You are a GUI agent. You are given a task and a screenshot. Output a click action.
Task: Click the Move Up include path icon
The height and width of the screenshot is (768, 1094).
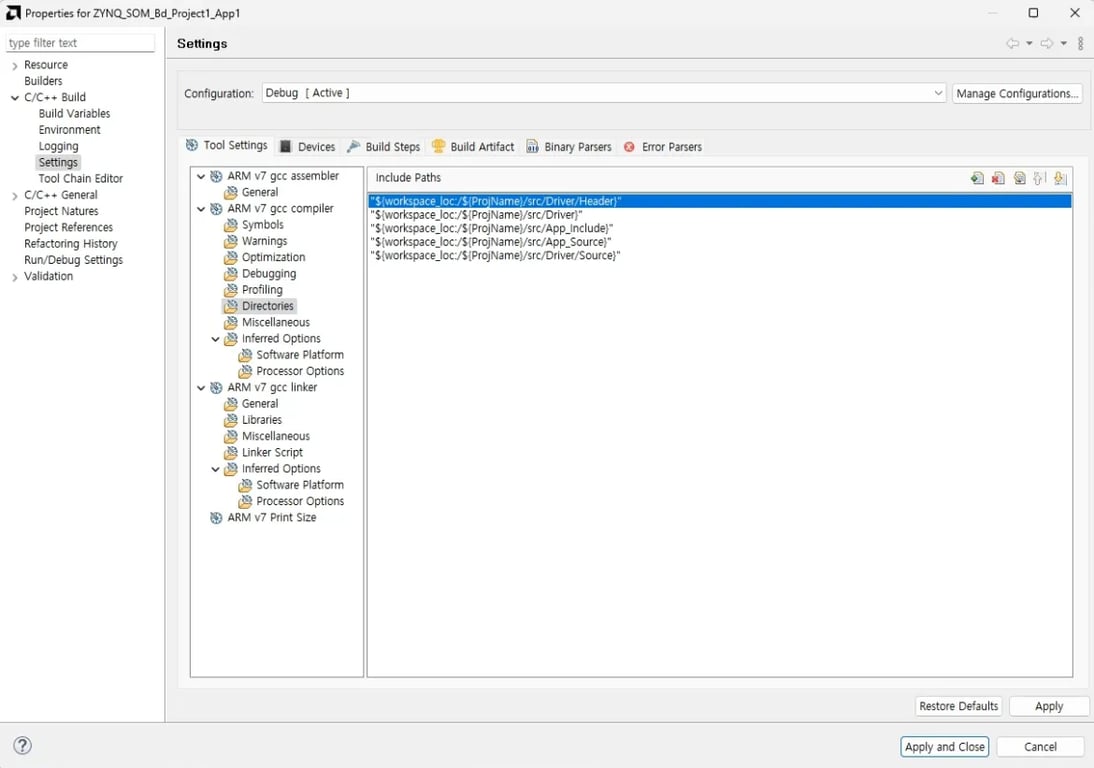tap(1040, 179)
